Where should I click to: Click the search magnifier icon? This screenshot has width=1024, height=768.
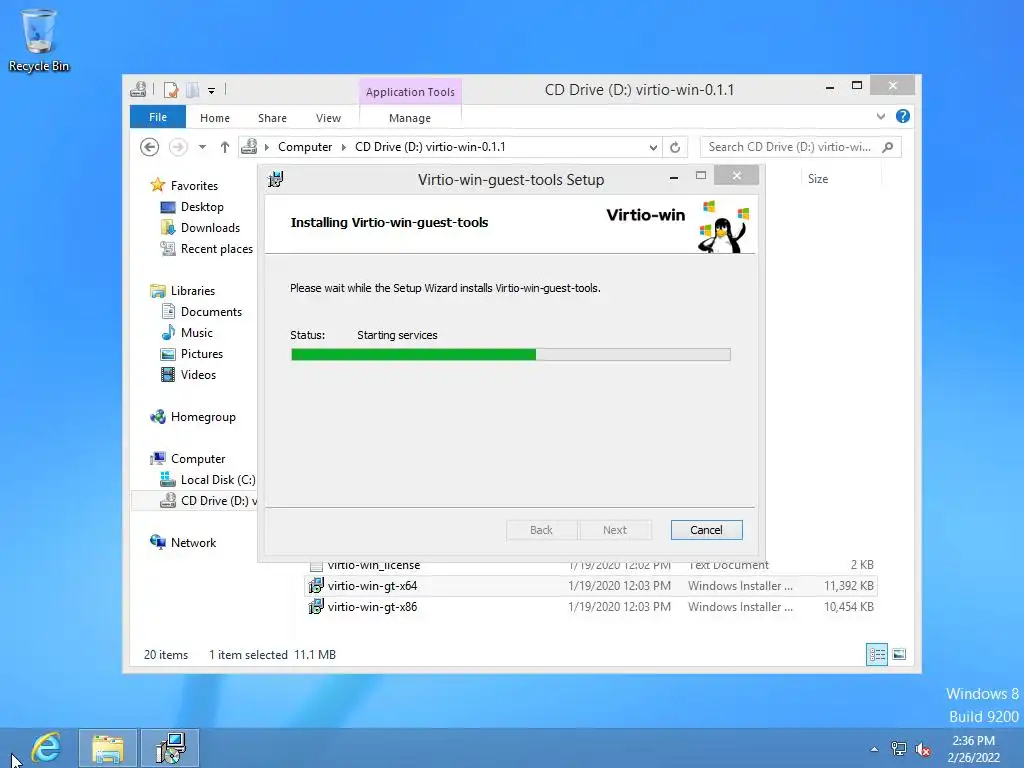[888, 147]
